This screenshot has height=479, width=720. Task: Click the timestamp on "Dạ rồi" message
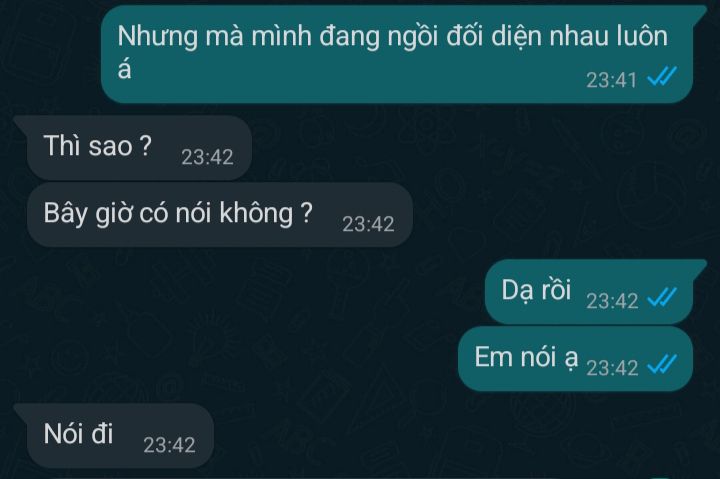[x=612, y=301]
